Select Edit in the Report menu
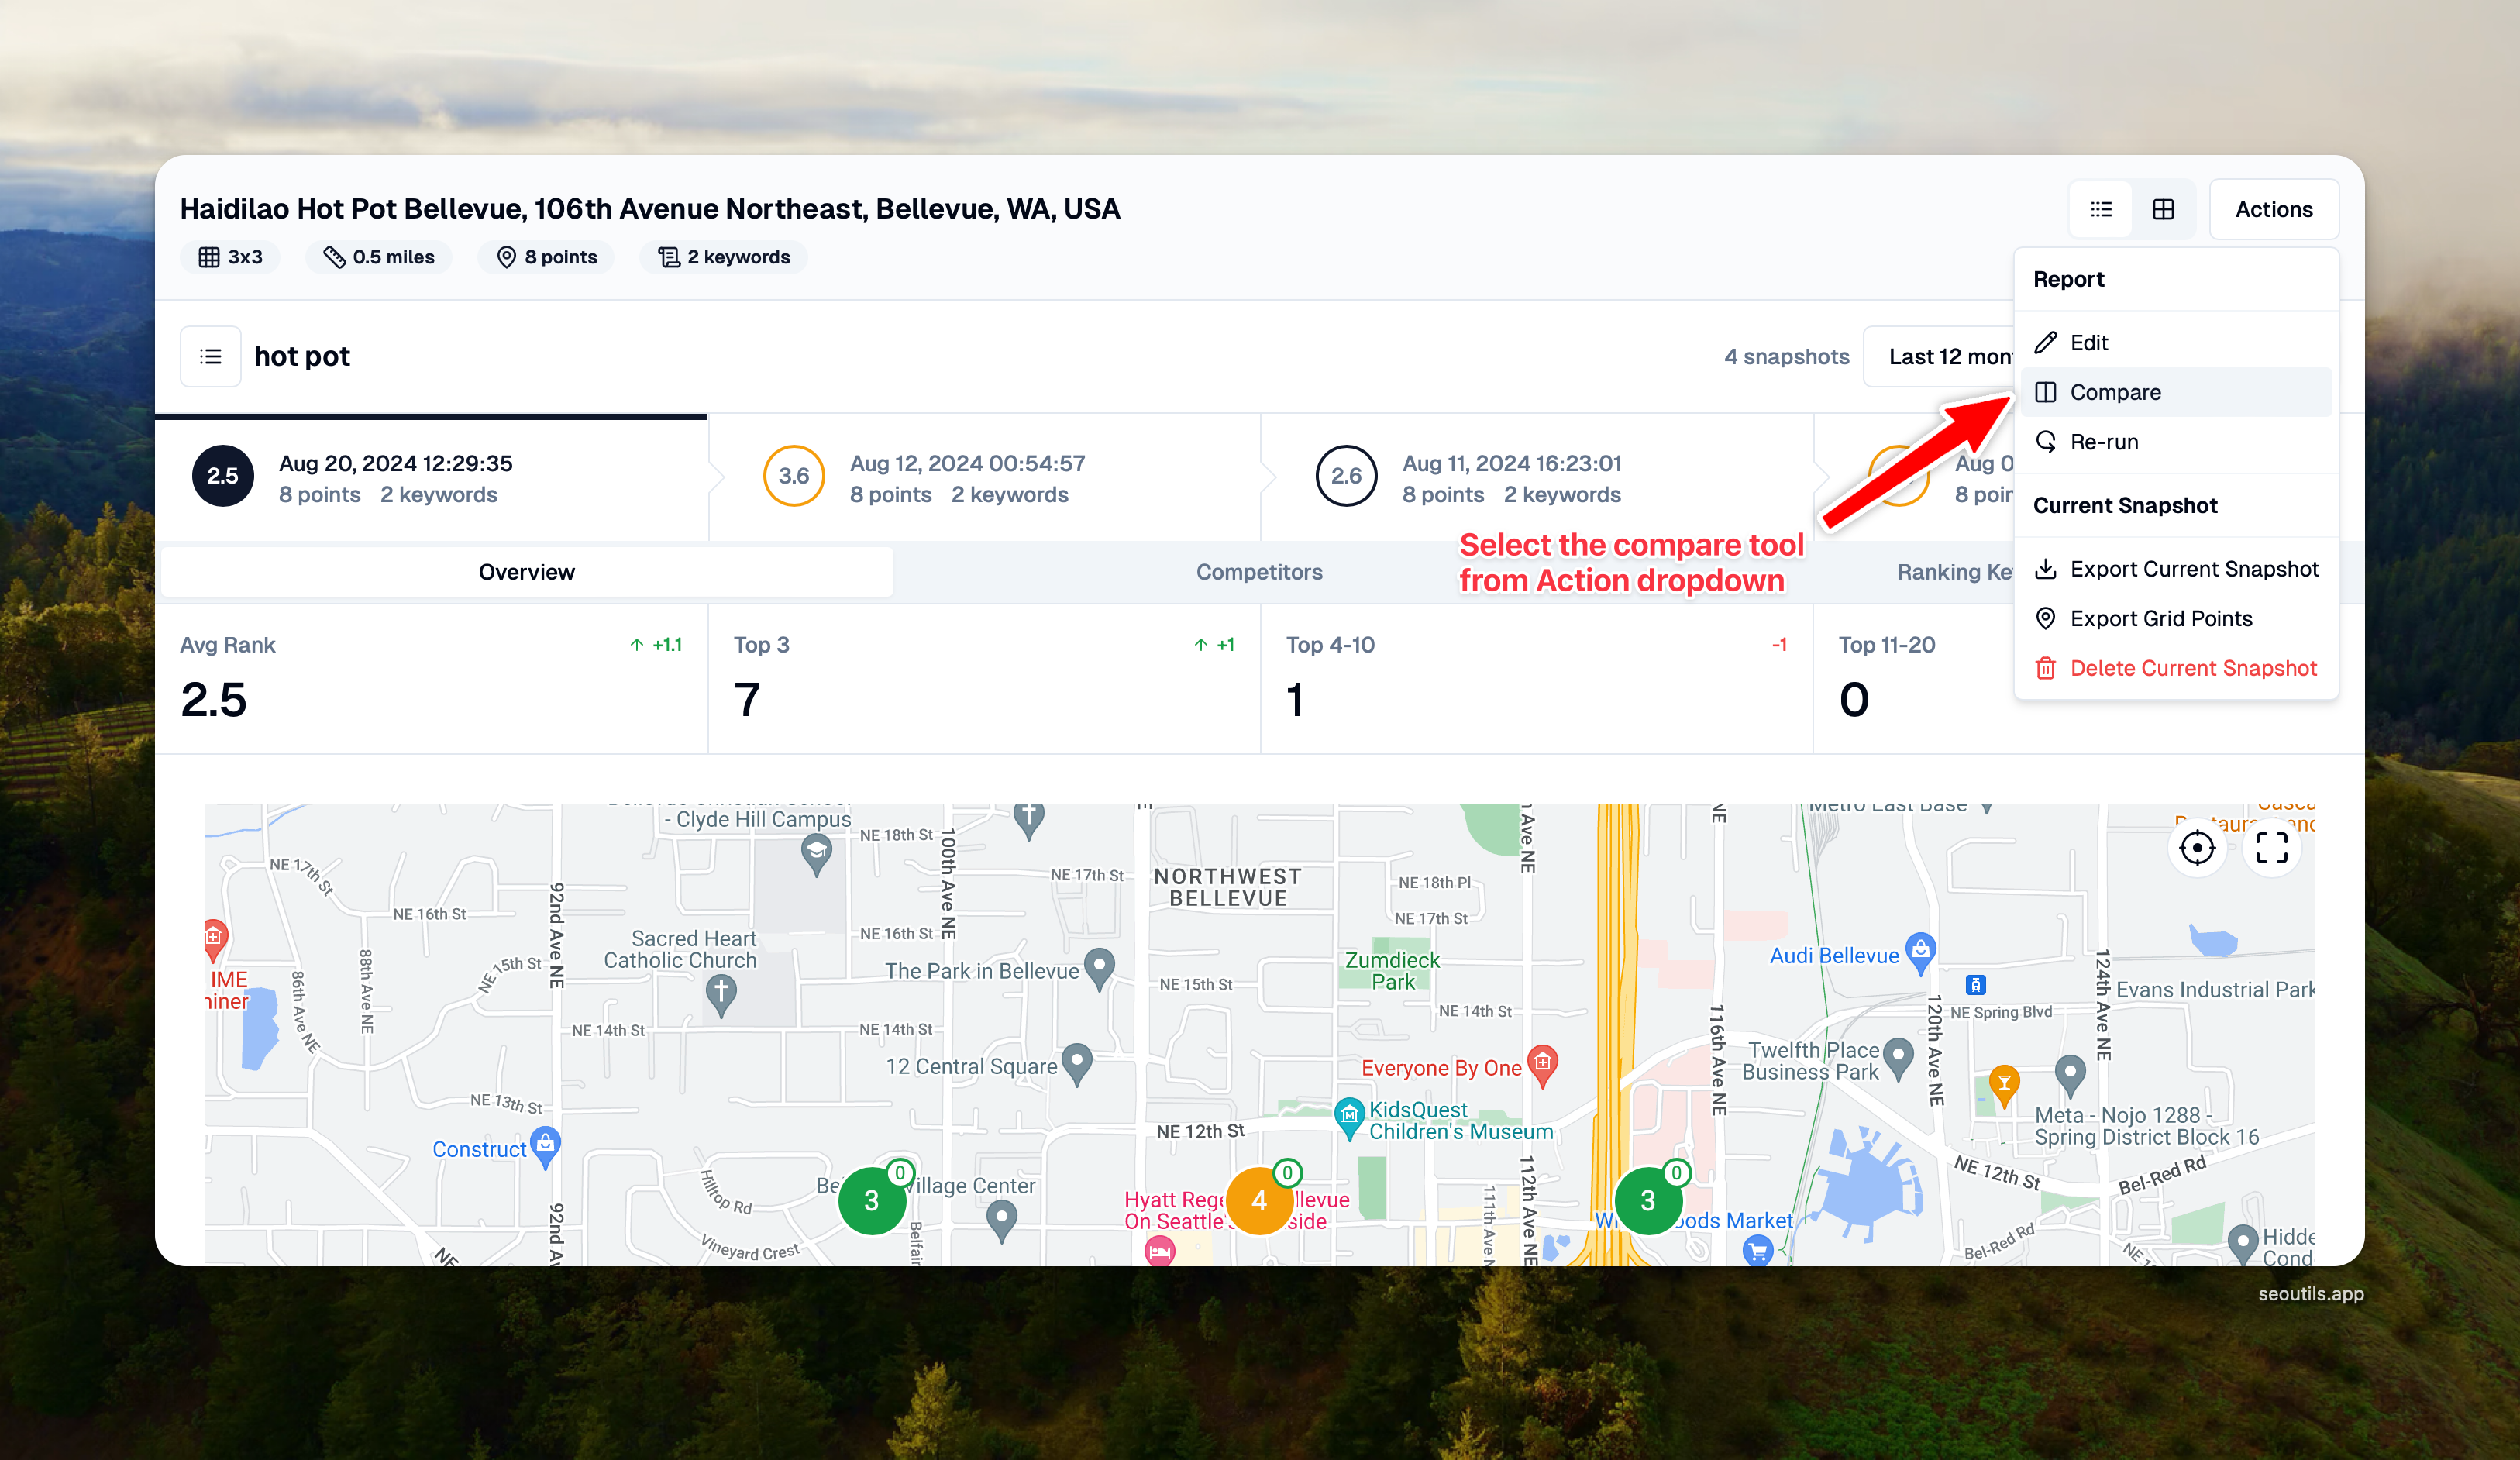This screenshot has width=2520, height=1460. click(2088, 343)
